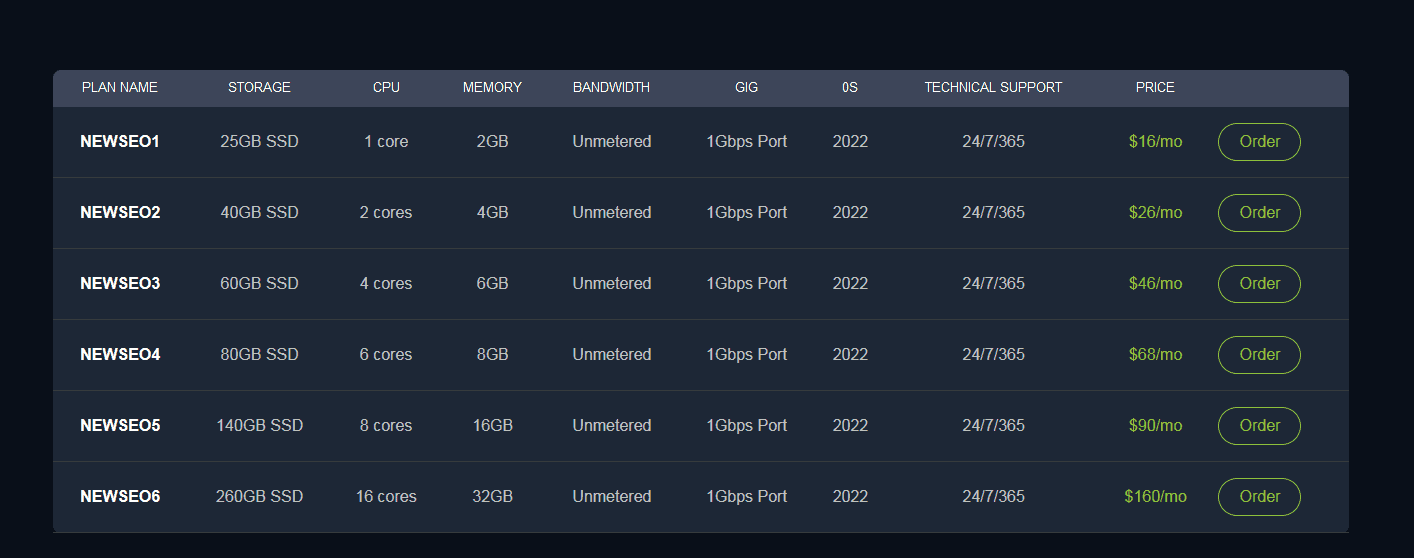Select the Technical Support column header
Viewport: 1414px width, 558px height.
point(993,88)
